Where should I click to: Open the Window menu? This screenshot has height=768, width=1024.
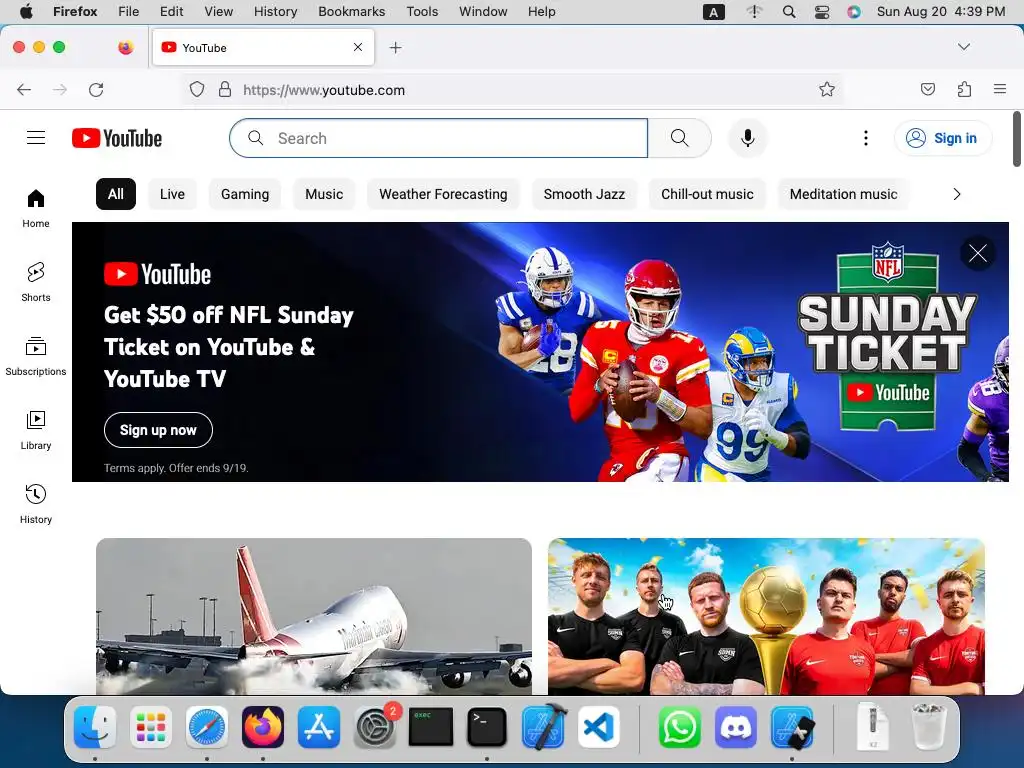[483, 12]
